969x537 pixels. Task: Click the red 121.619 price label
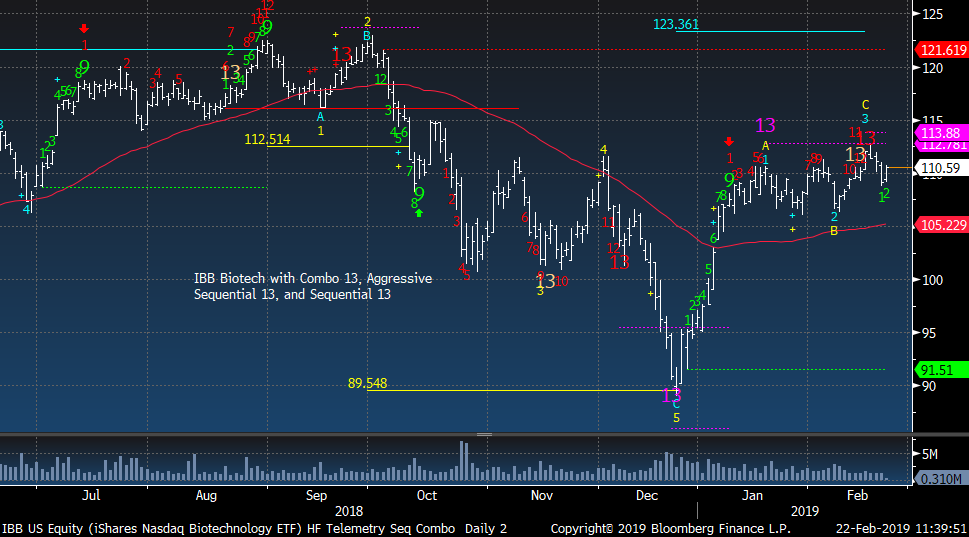pyautogui.click(x=942, y=50)
